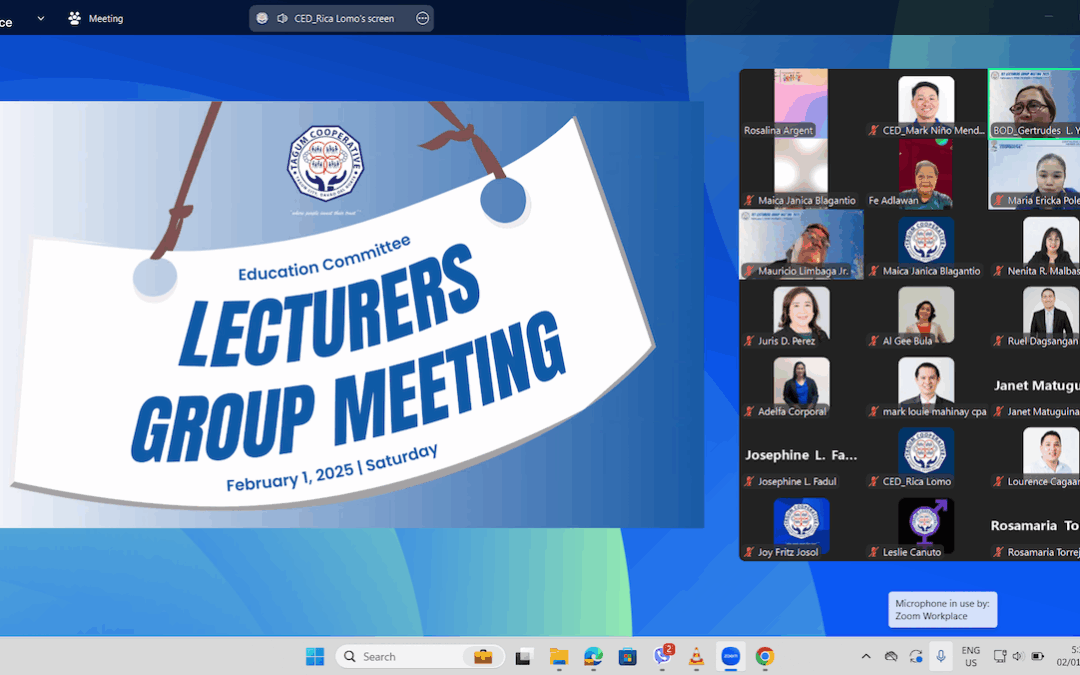Select the Adelfa Corporal participant tile
The image size is (1080, 675).
click(801, 386)
